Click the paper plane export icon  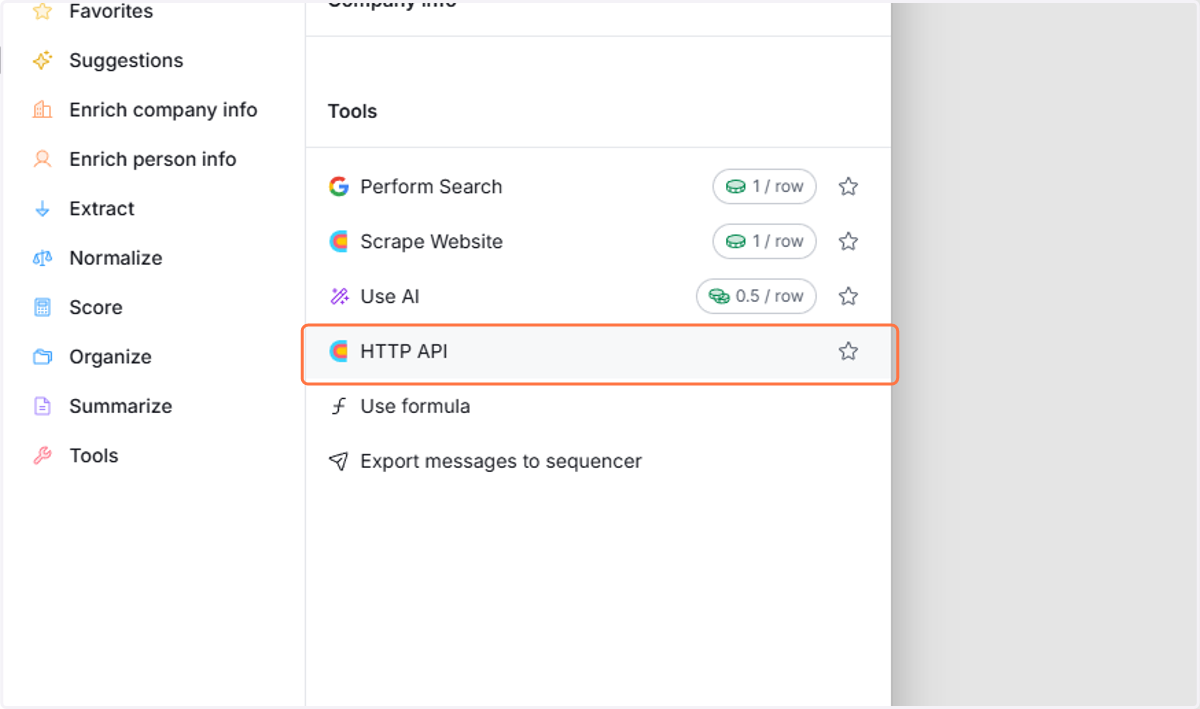point(339,462)
